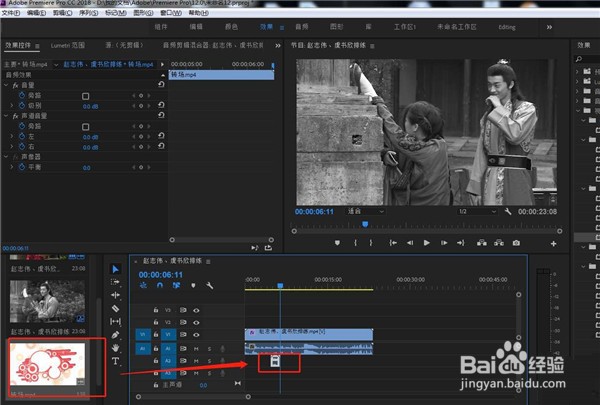Collapse the 声道音量 effect group
The height and width of the screenshot is (405, 600).
coord(6,116)
